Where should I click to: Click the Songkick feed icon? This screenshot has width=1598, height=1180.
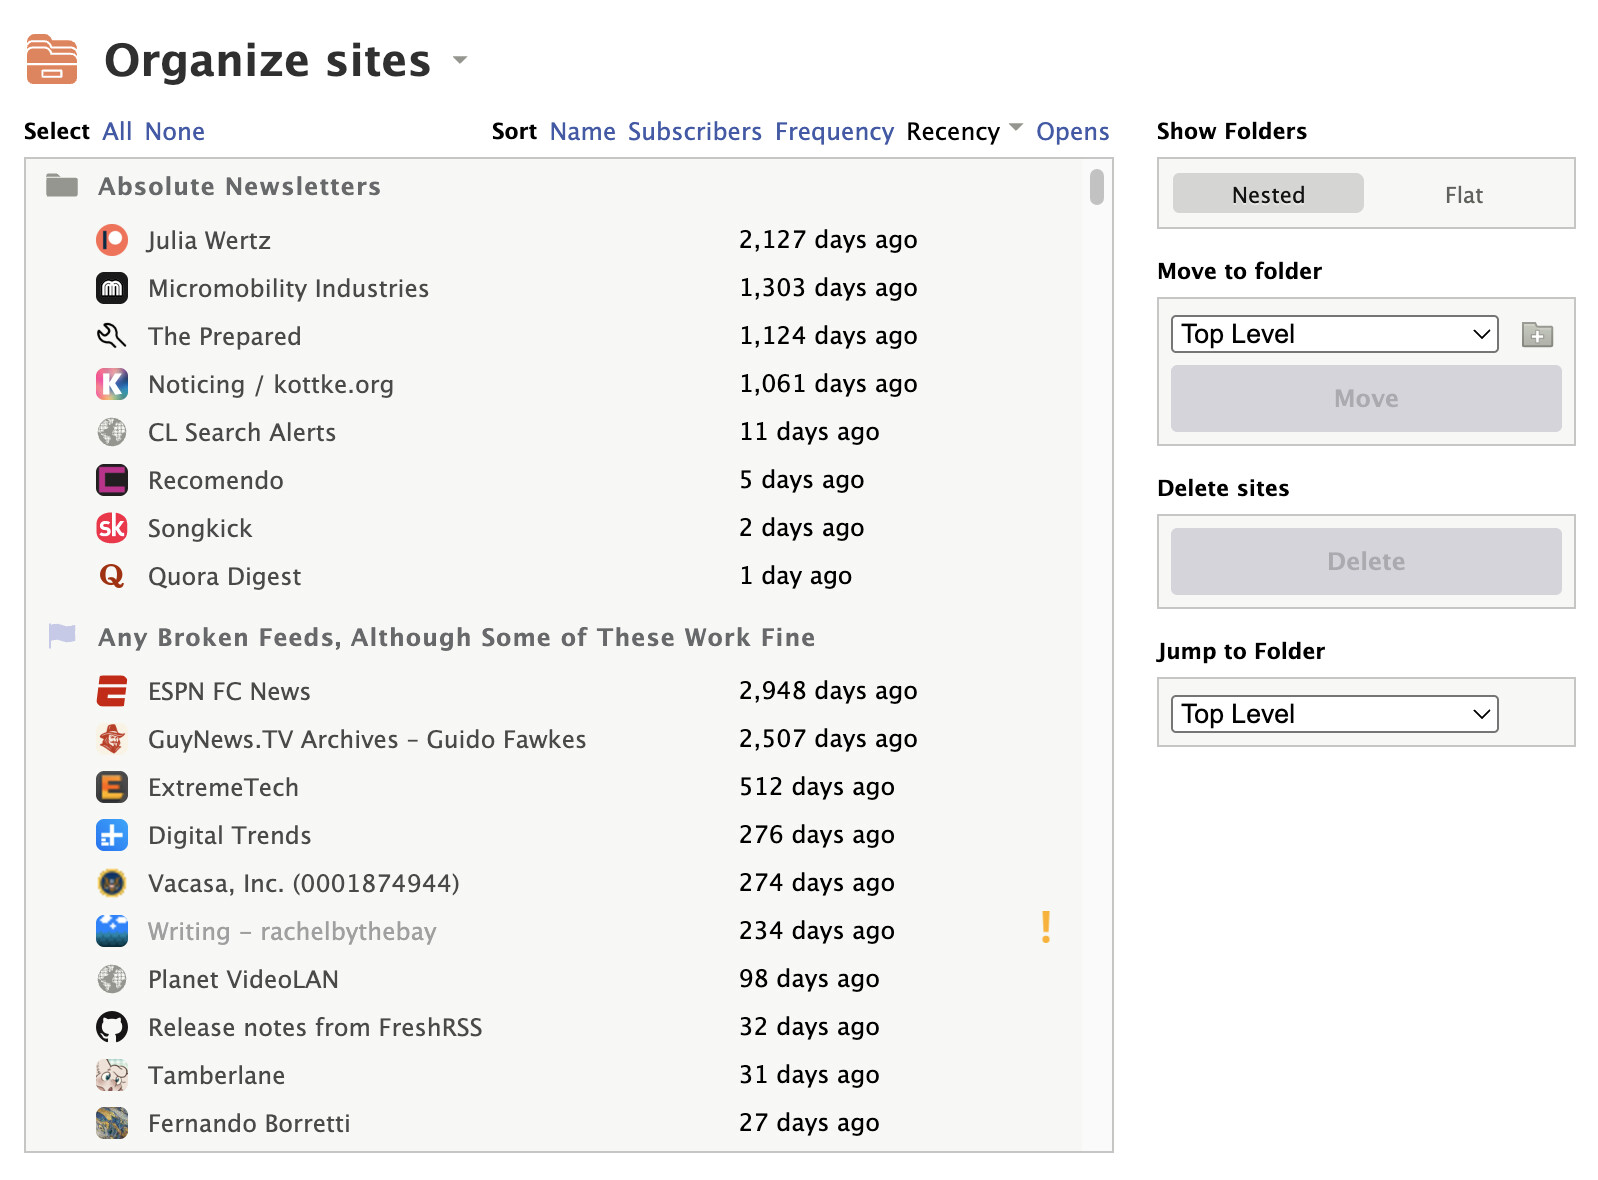112,528
